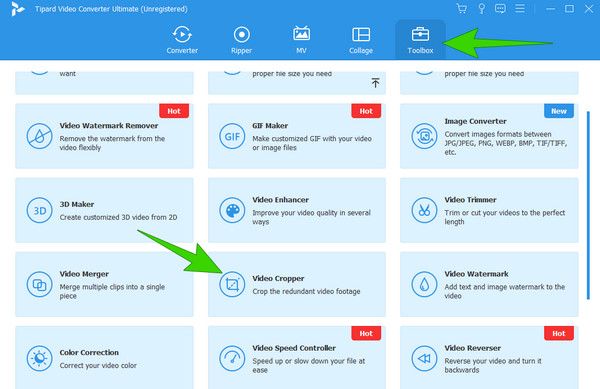Click the Video Enhancer palette icon
Image resolution: width=600 pixels, height=389 pixels.
tap(232, 210)
